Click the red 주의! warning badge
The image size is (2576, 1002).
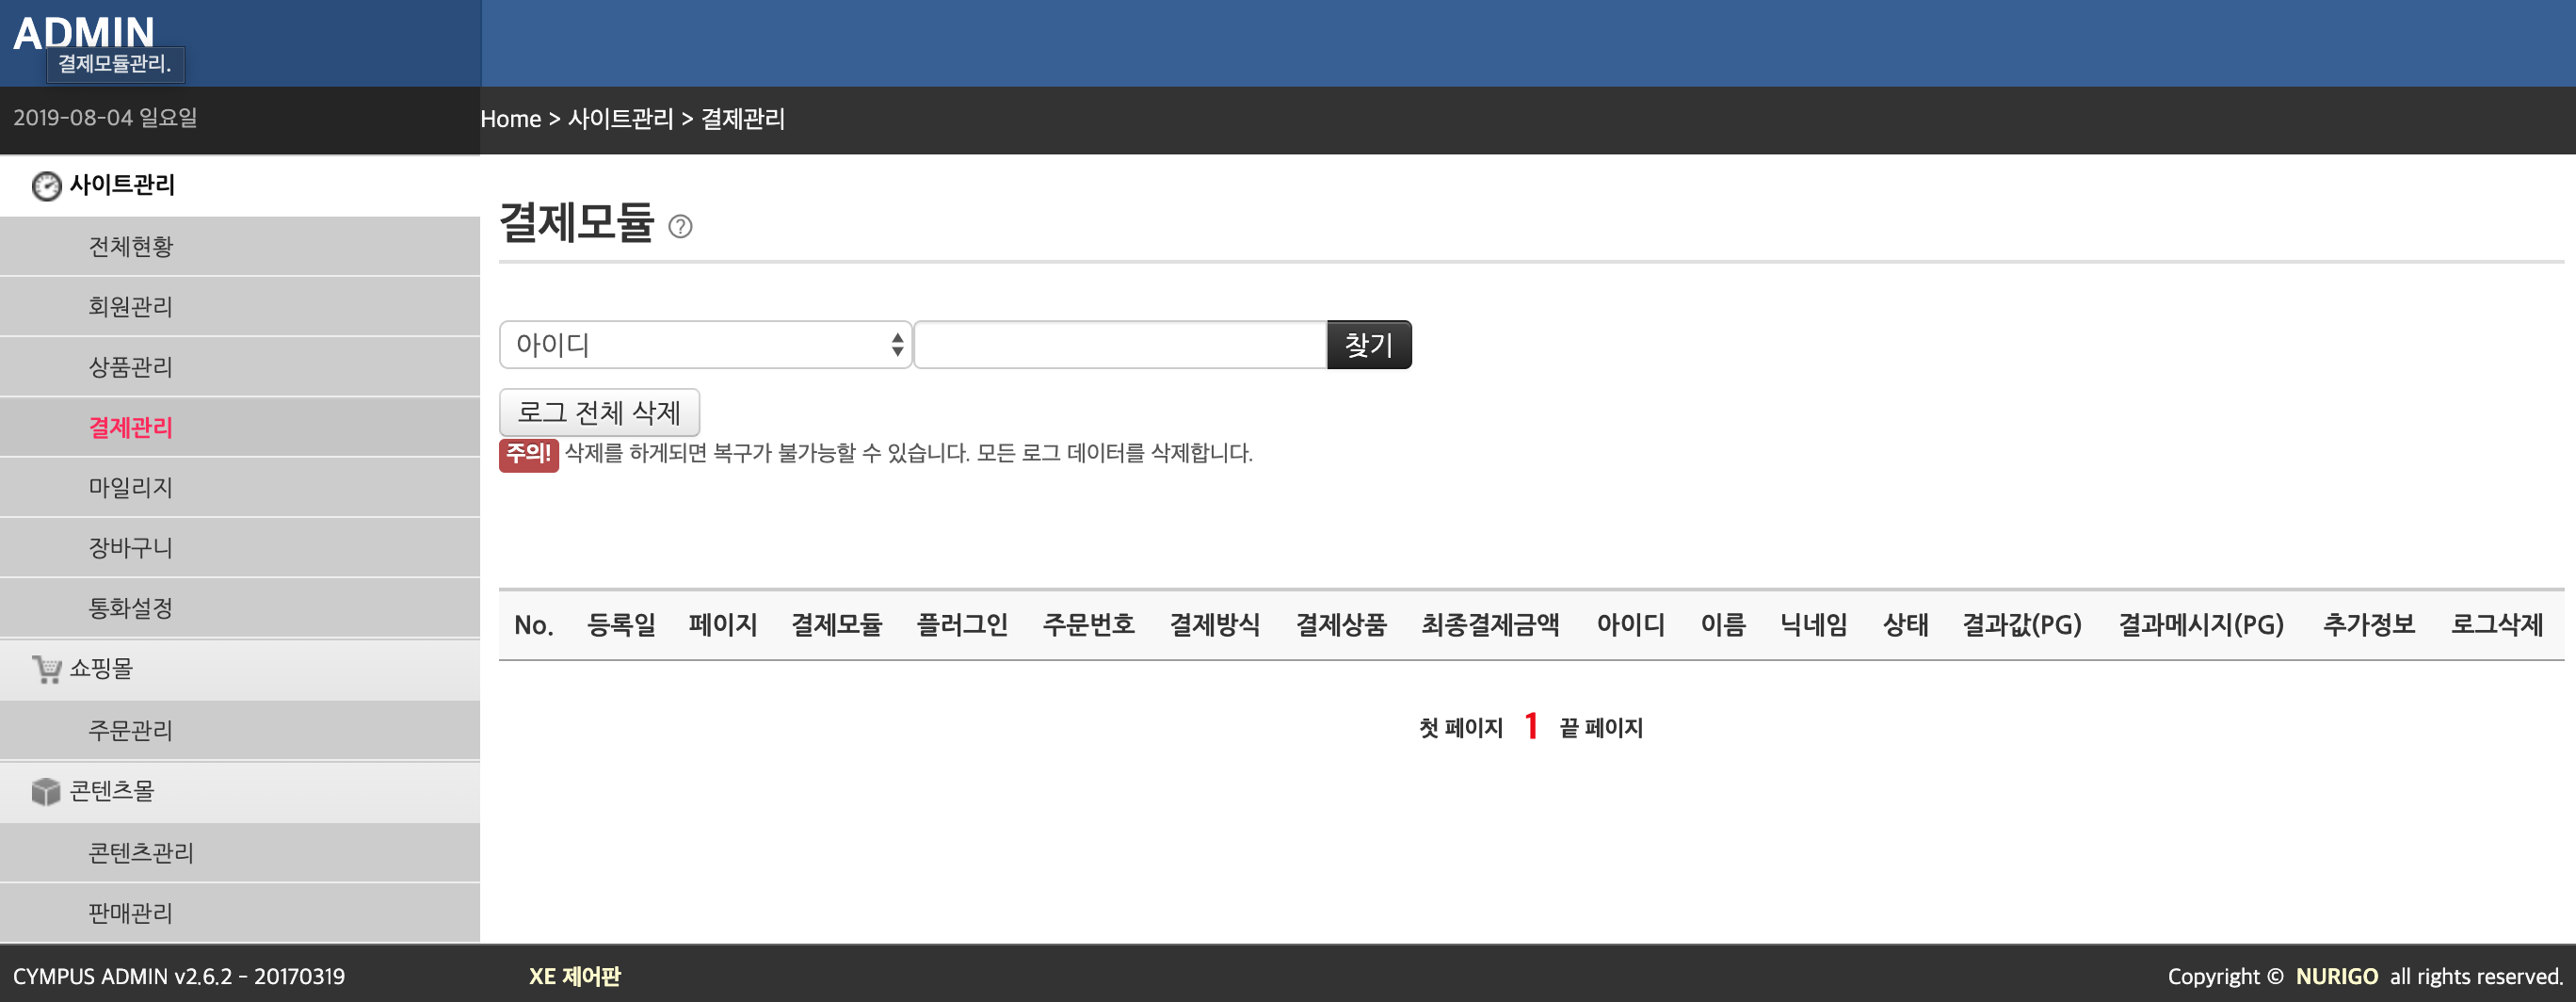(x=528, y=454)
